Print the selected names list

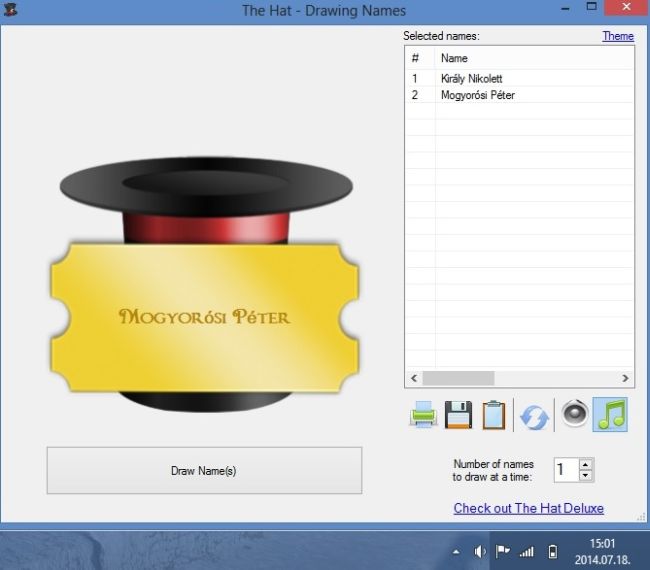(423, 415)
